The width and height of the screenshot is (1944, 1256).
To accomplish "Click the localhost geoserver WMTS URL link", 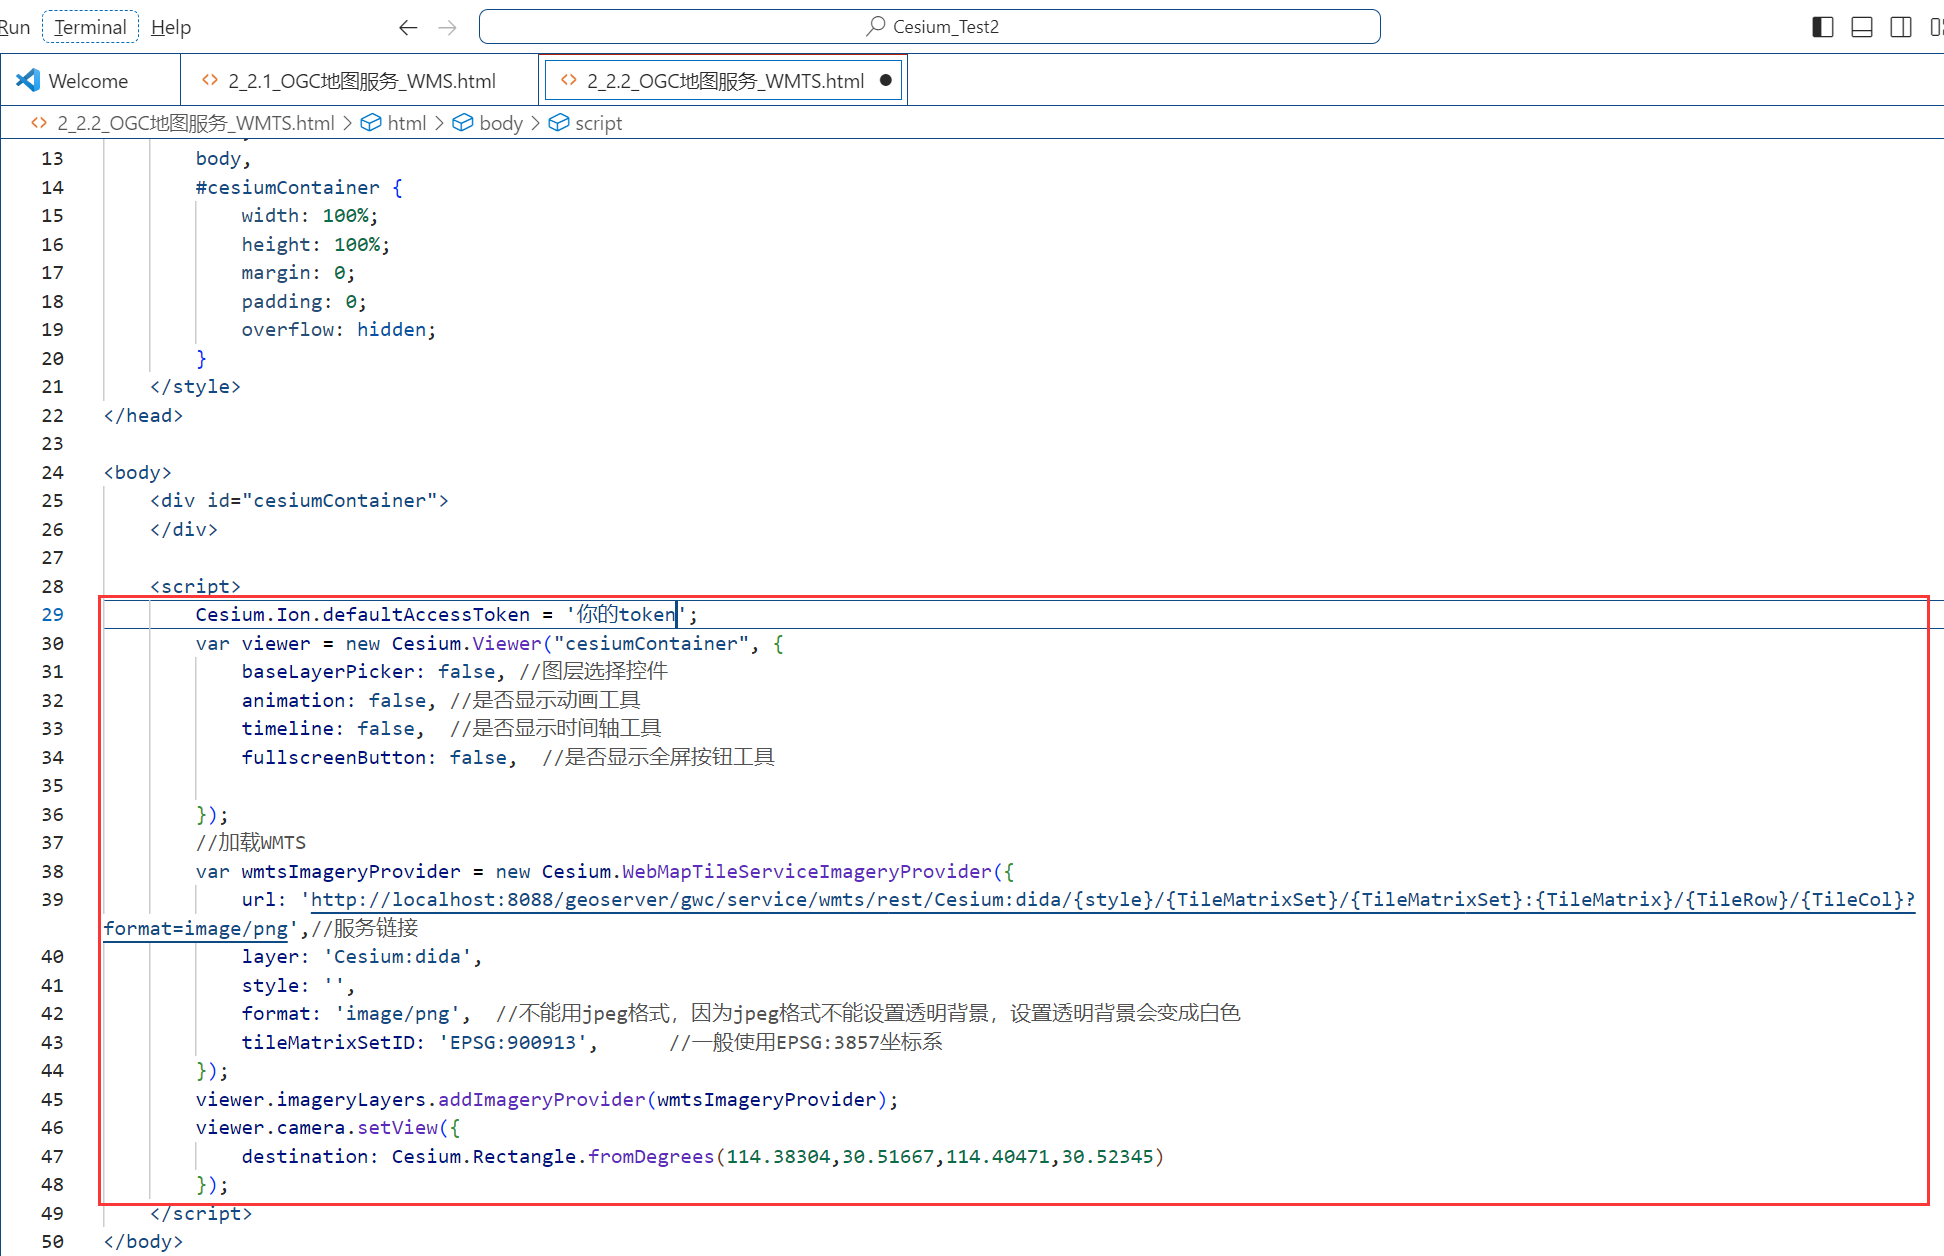I will point(1112,900).
